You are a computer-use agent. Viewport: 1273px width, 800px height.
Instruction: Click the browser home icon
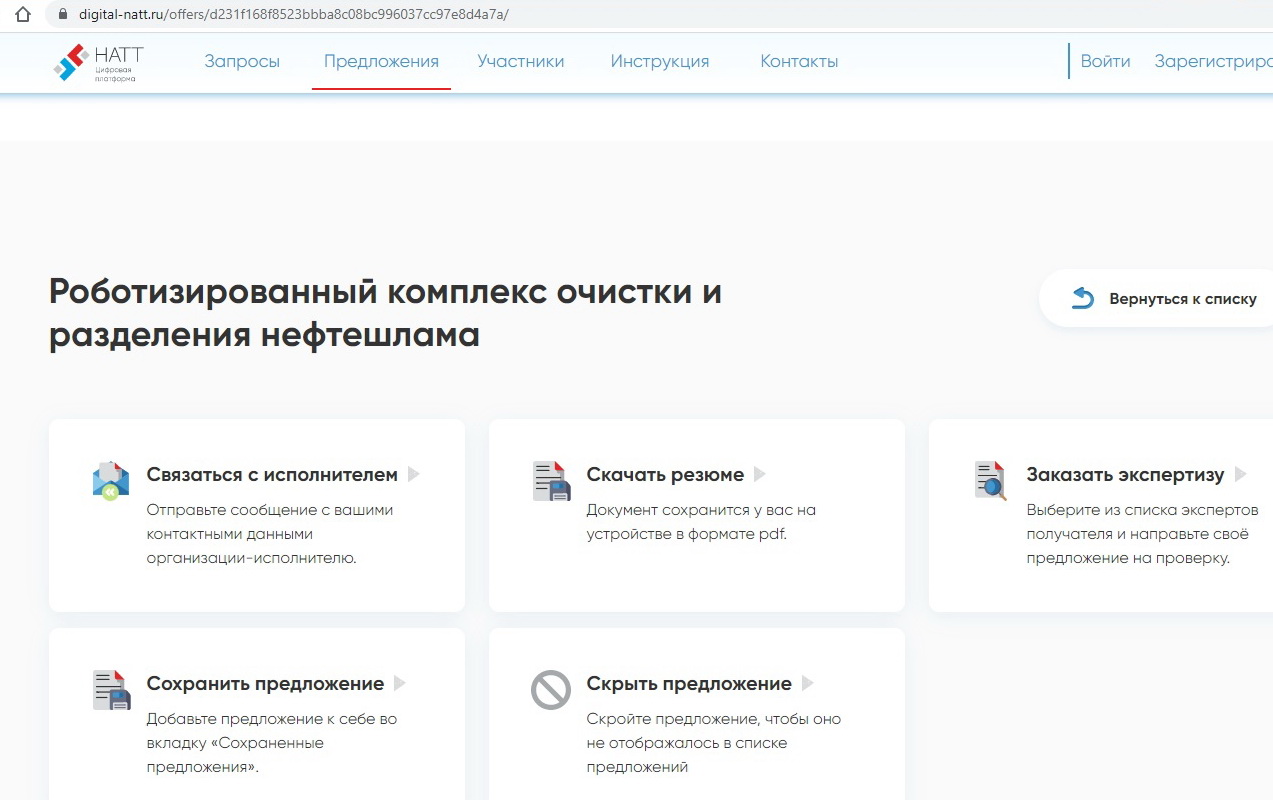(x=23, y=15)
